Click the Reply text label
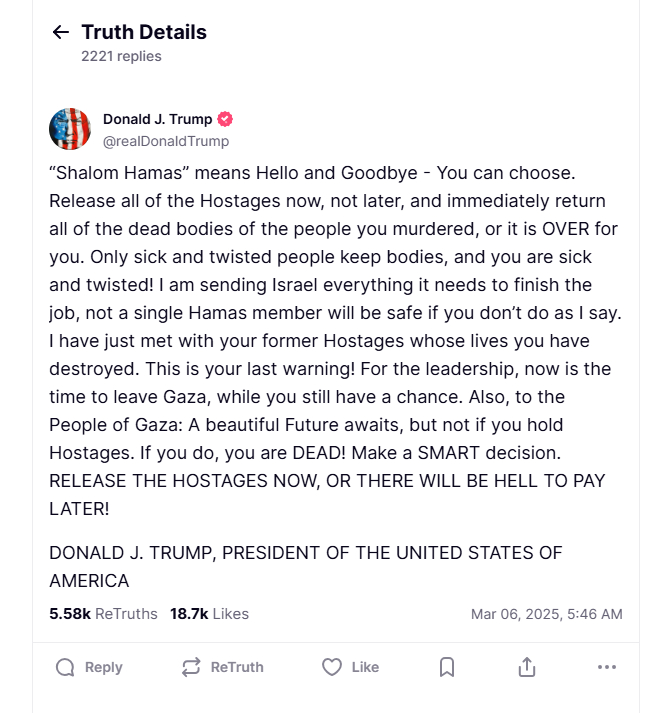This screenshot has width=656, height=713. point(104,667)
